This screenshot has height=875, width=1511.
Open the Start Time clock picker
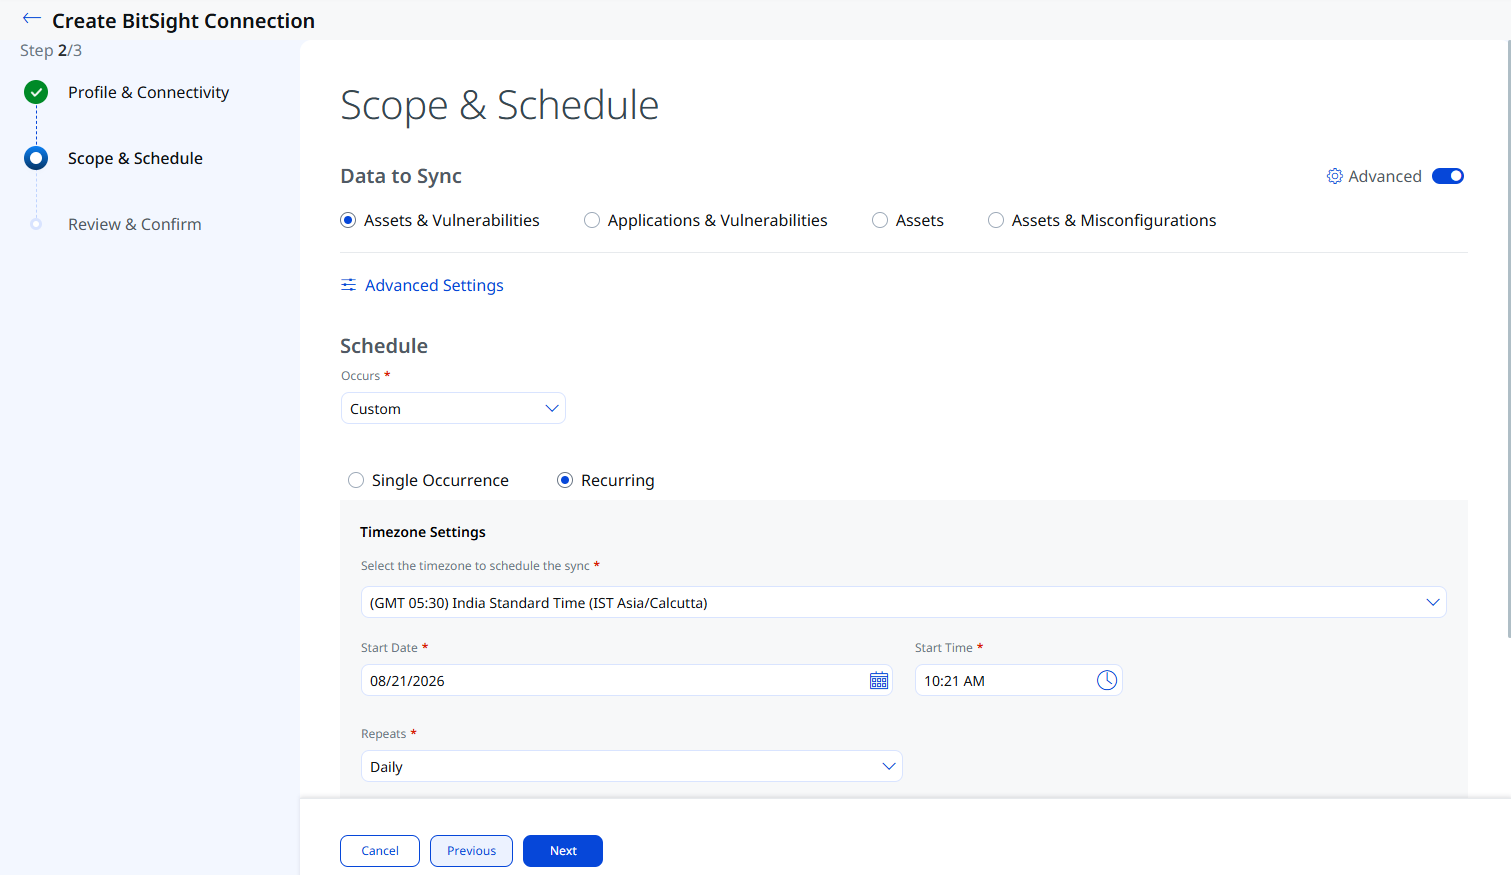tap(1107, 680)
